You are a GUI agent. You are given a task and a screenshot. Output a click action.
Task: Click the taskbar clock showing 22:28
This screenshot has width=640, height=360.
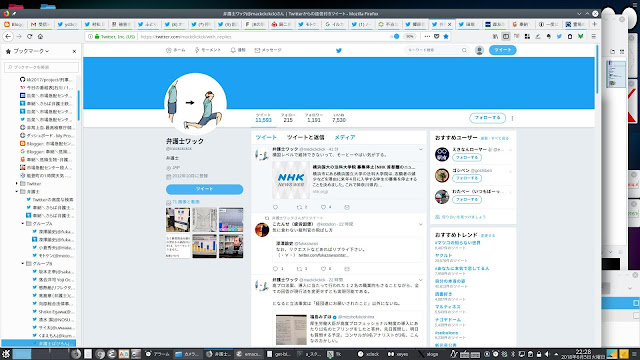click(x=583, y=354)
